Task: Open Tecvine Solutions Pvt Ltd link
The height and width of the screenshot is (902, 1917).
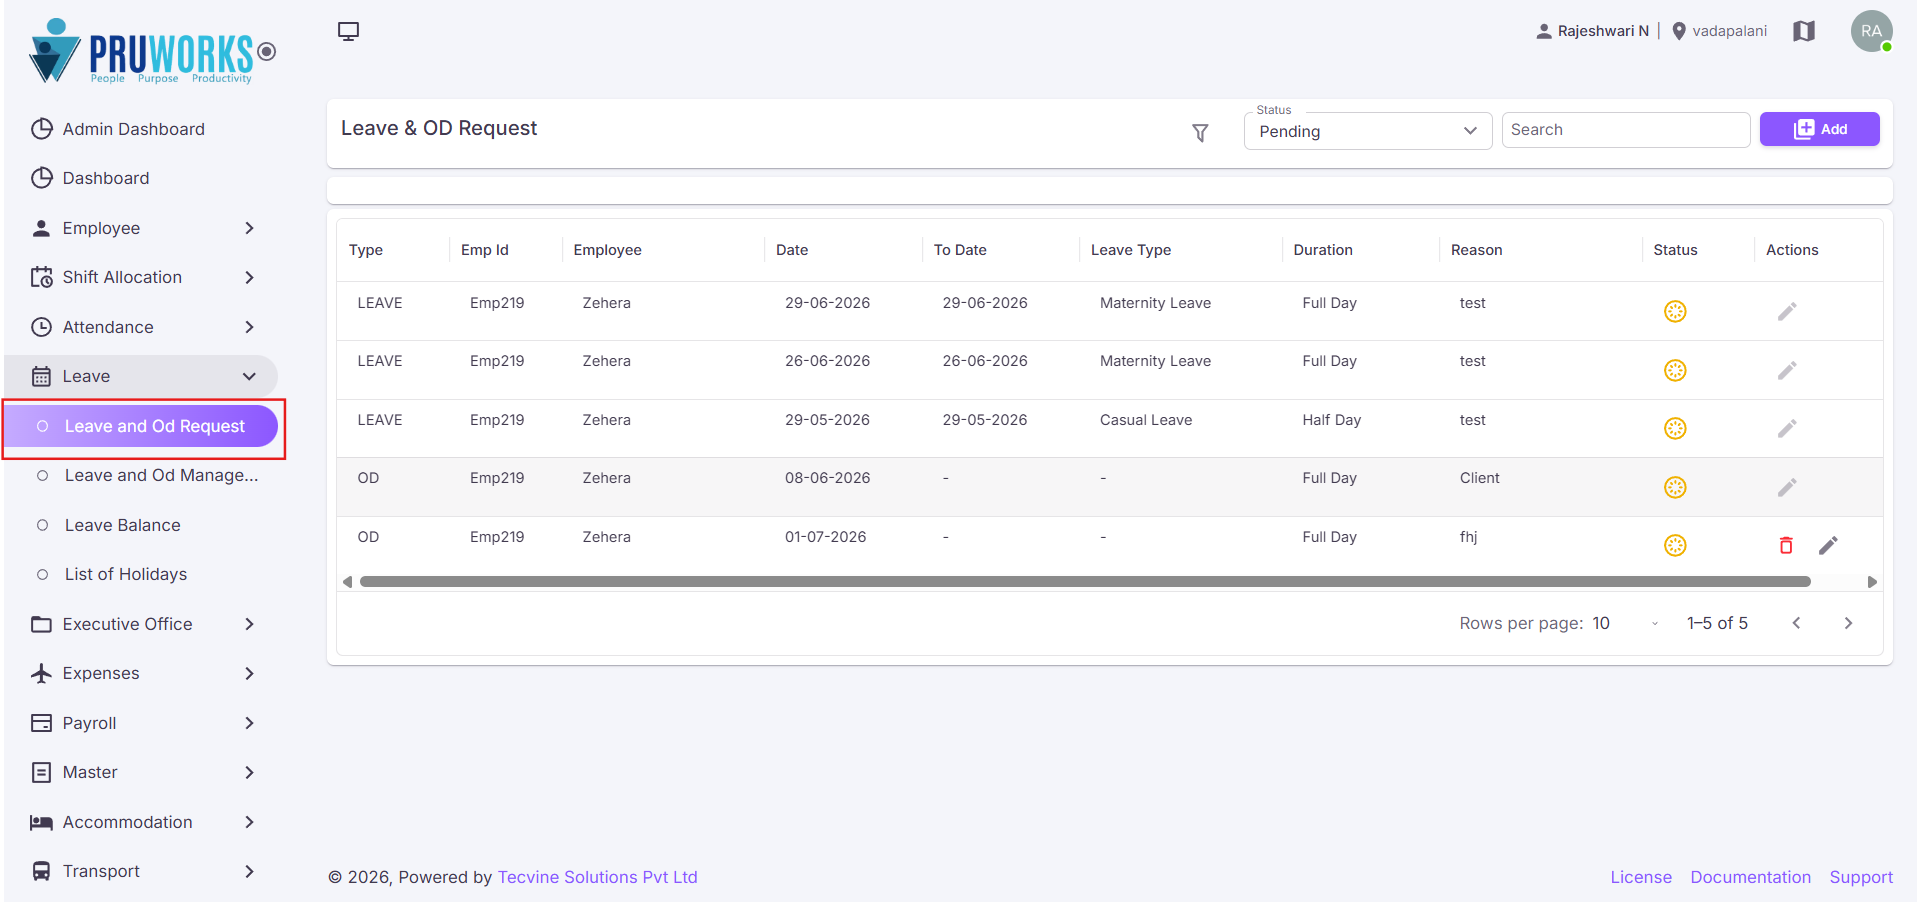Action: pyautogui.click(x=597, y=877)
